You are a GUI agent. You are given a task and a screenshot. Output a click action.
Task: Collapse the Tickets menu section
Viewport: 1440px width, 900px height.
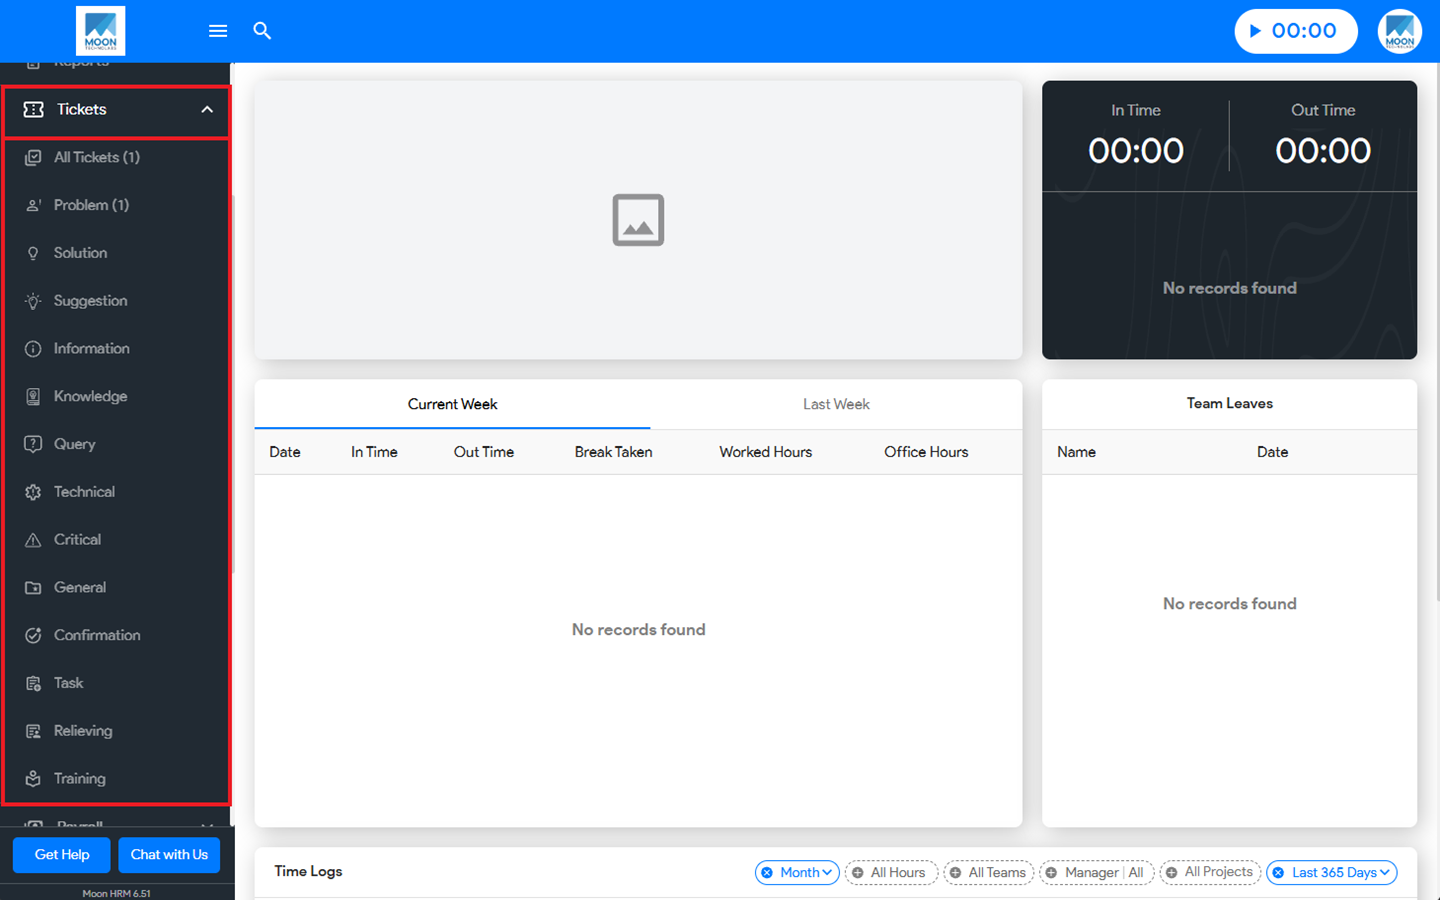206,110
